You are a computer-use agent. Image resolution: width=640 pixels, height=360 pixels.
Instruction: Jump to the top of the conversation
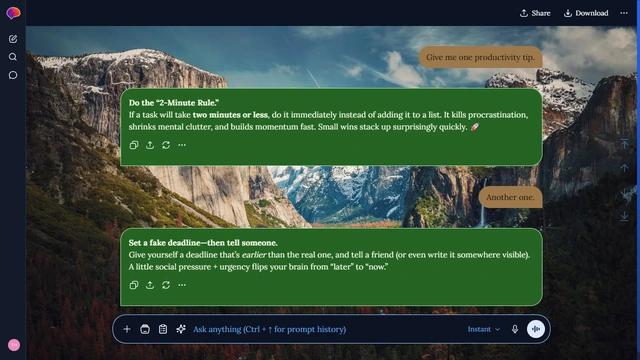(624, 144)
